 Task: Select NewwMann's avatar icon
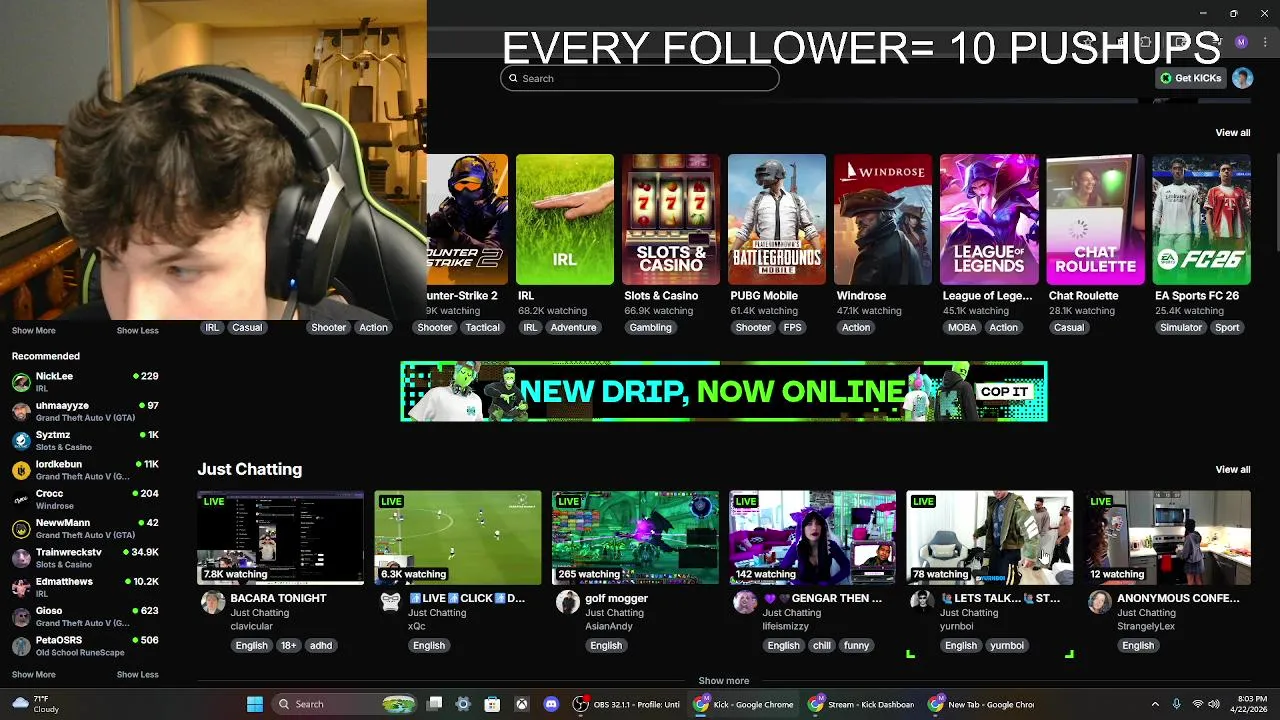[x=21, y=528]
